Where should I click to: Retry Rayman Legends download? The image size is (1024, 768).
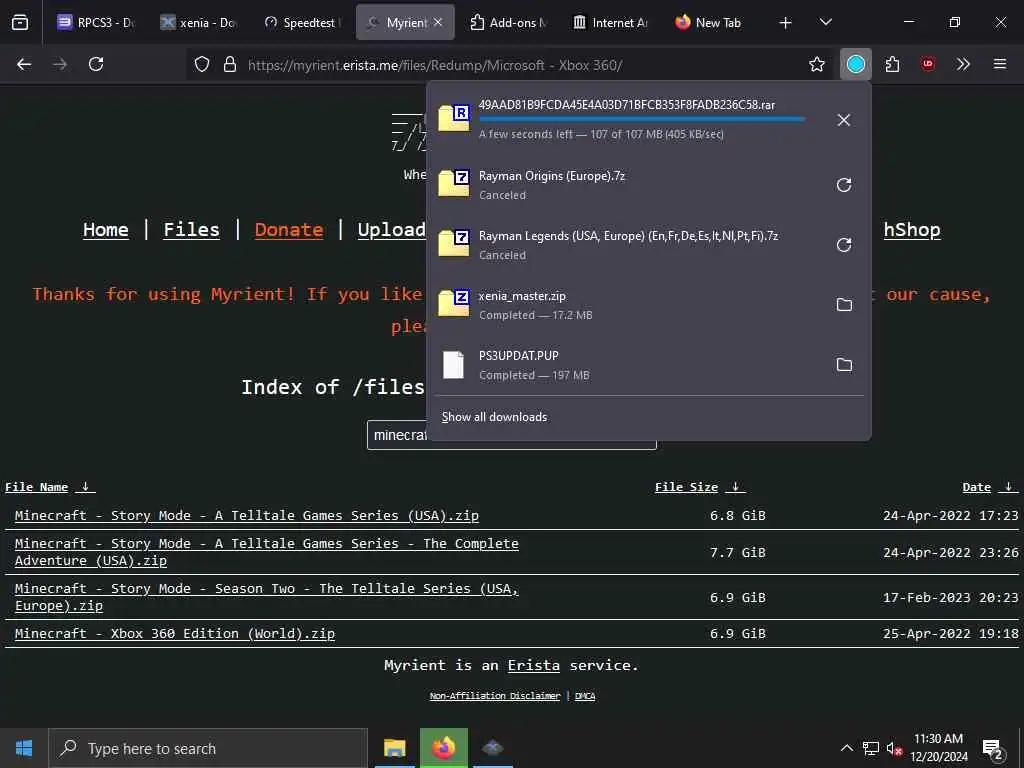click(x=844, y=245)
